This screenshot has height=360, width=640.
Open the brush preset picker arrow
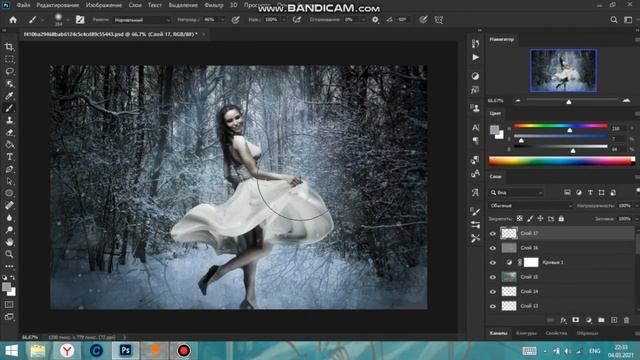point(68,20)
